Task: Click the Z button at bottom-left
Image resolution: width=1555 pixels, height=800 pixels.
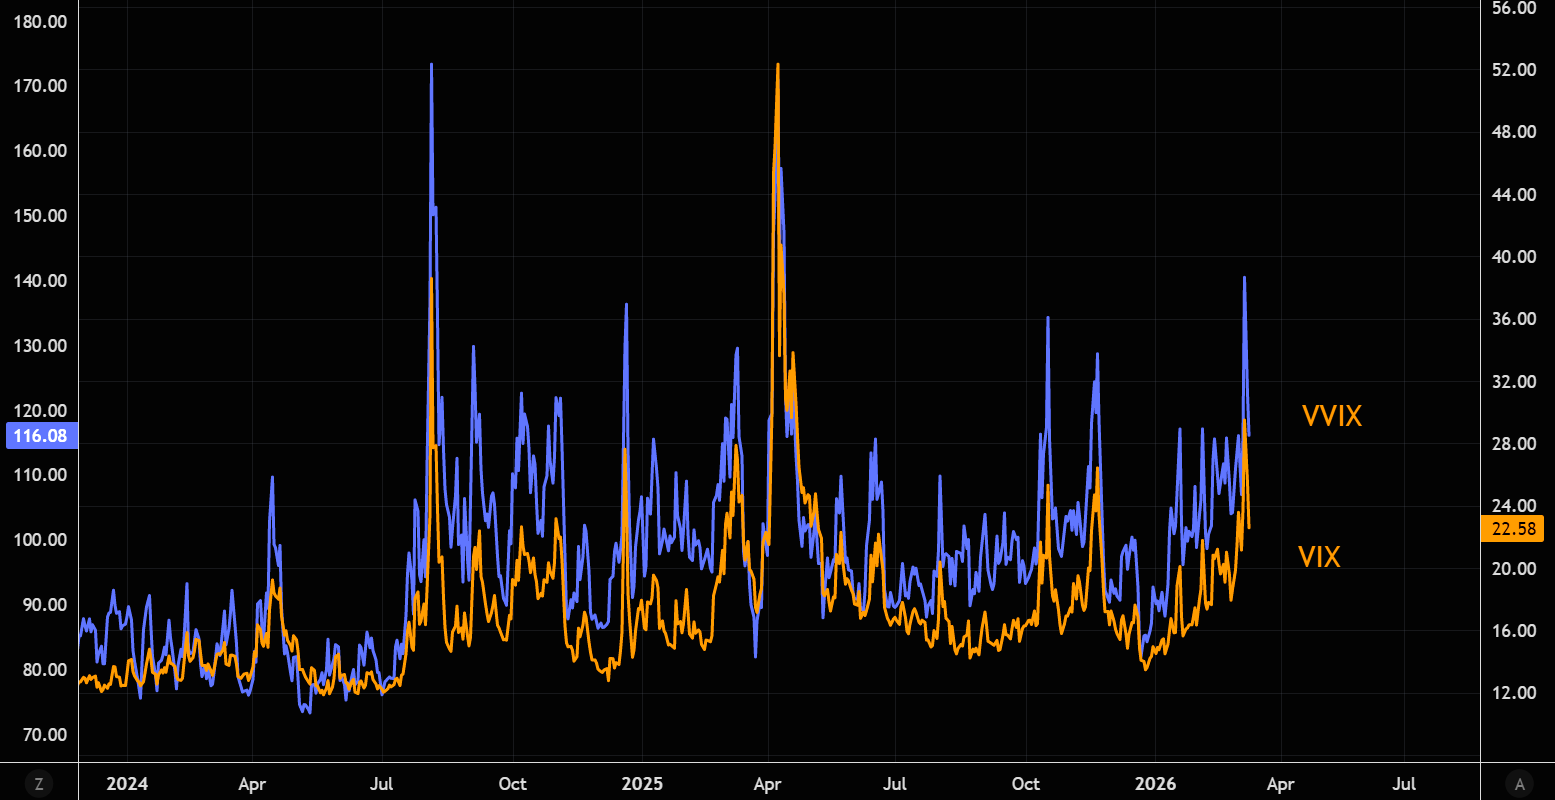Action: coord(38,784)
